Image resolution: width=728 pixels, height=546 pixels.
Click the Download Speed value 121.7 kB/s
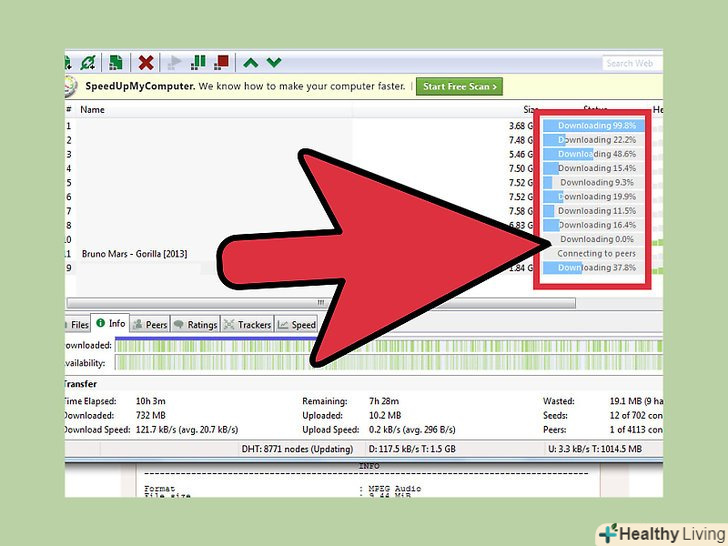(187, 430)
